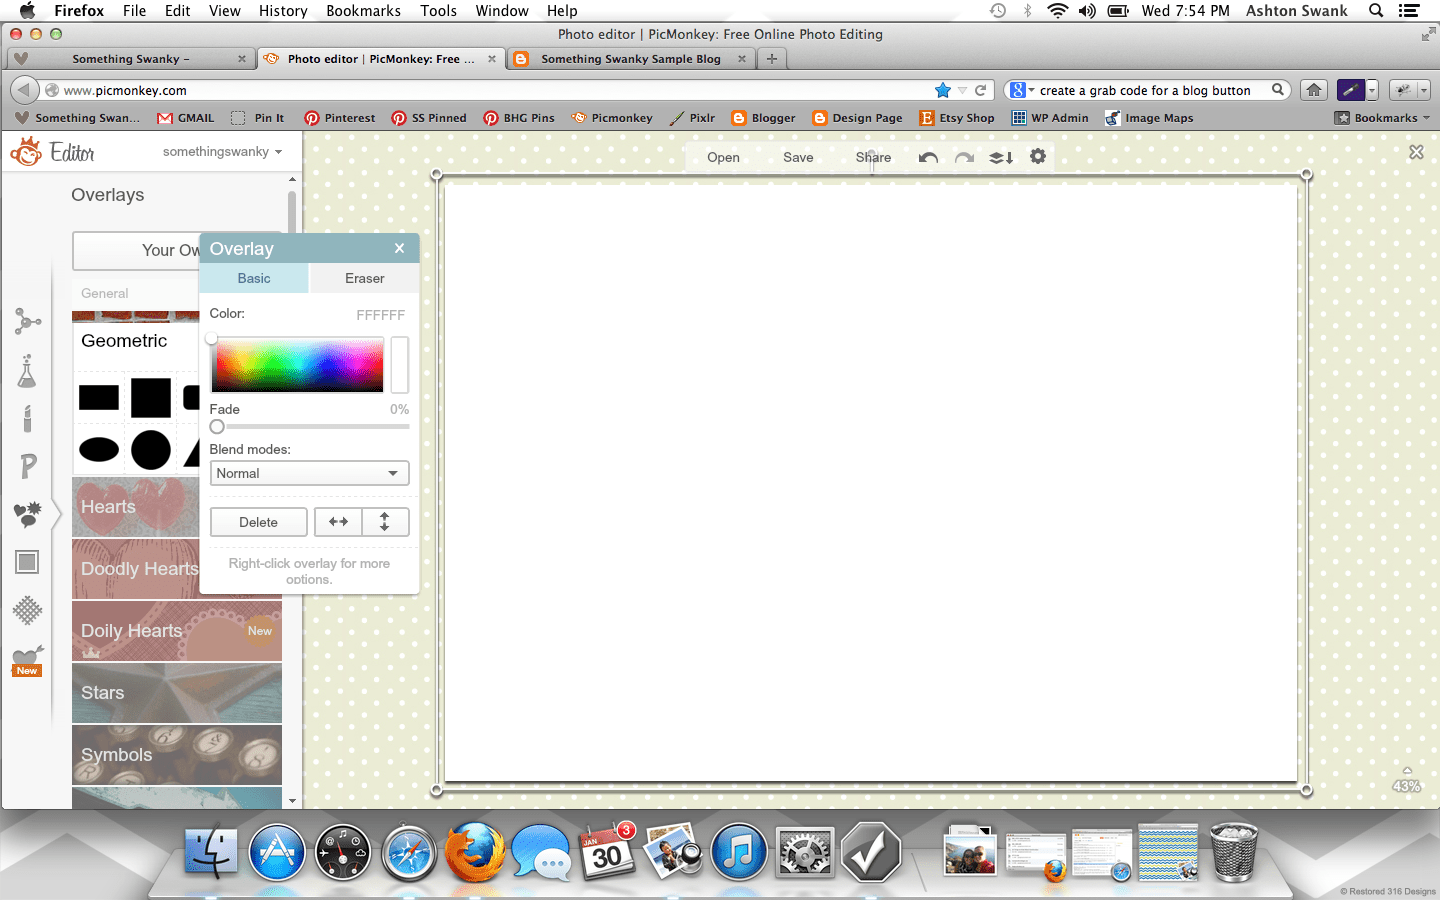Open the Text tool P icon

pyautogui.click(x=27, y=466)
